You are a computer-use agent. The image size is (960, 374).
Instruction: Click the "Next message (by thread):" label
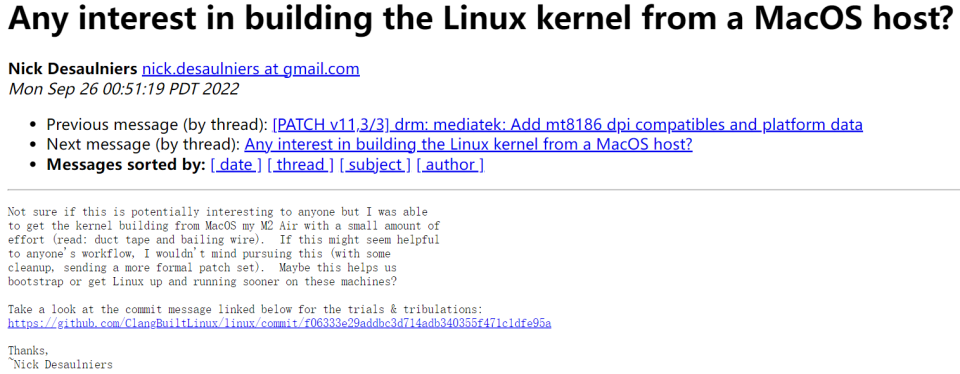[143, 145]
